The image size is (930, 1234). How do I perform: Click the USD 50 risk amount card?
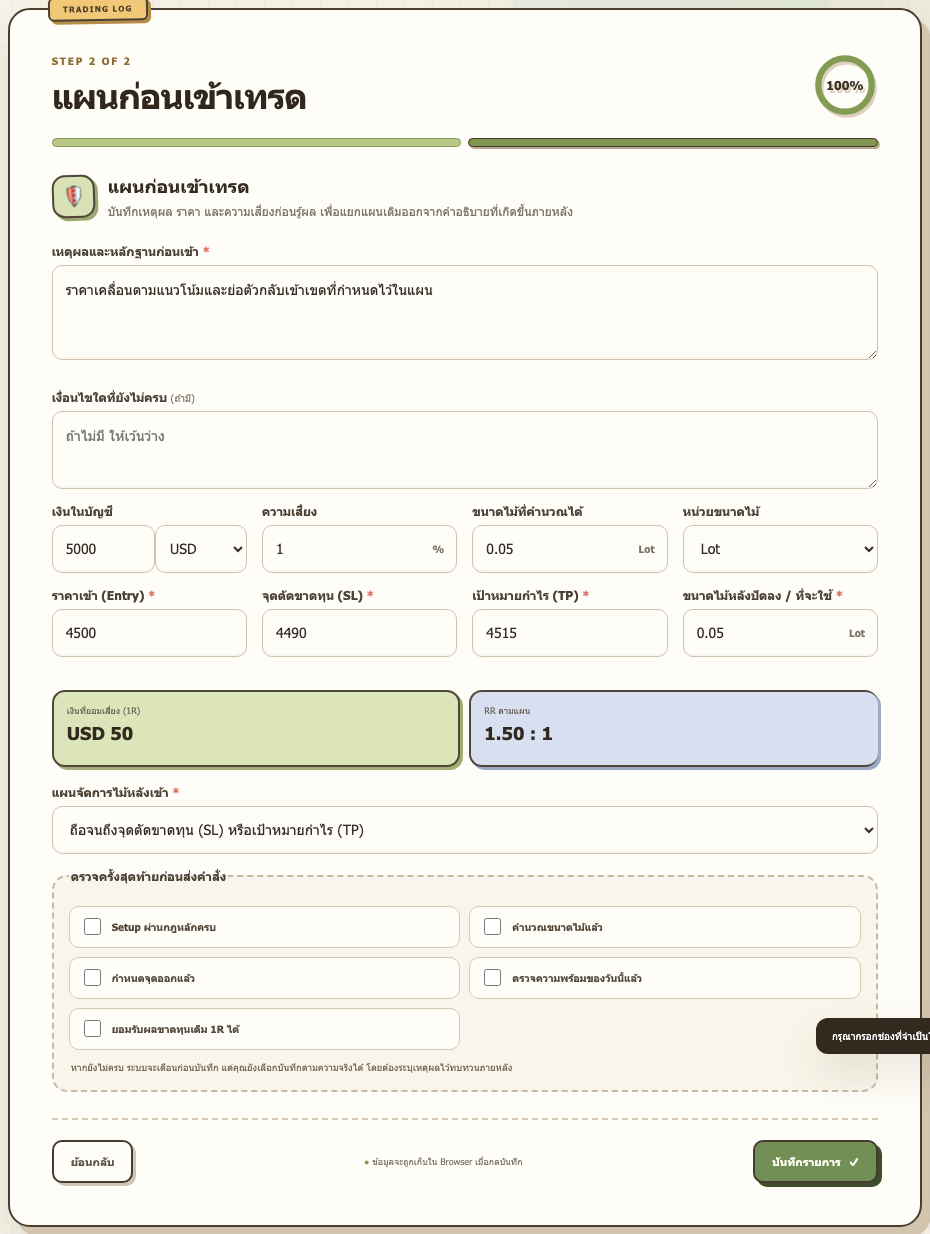click(256, 728)
